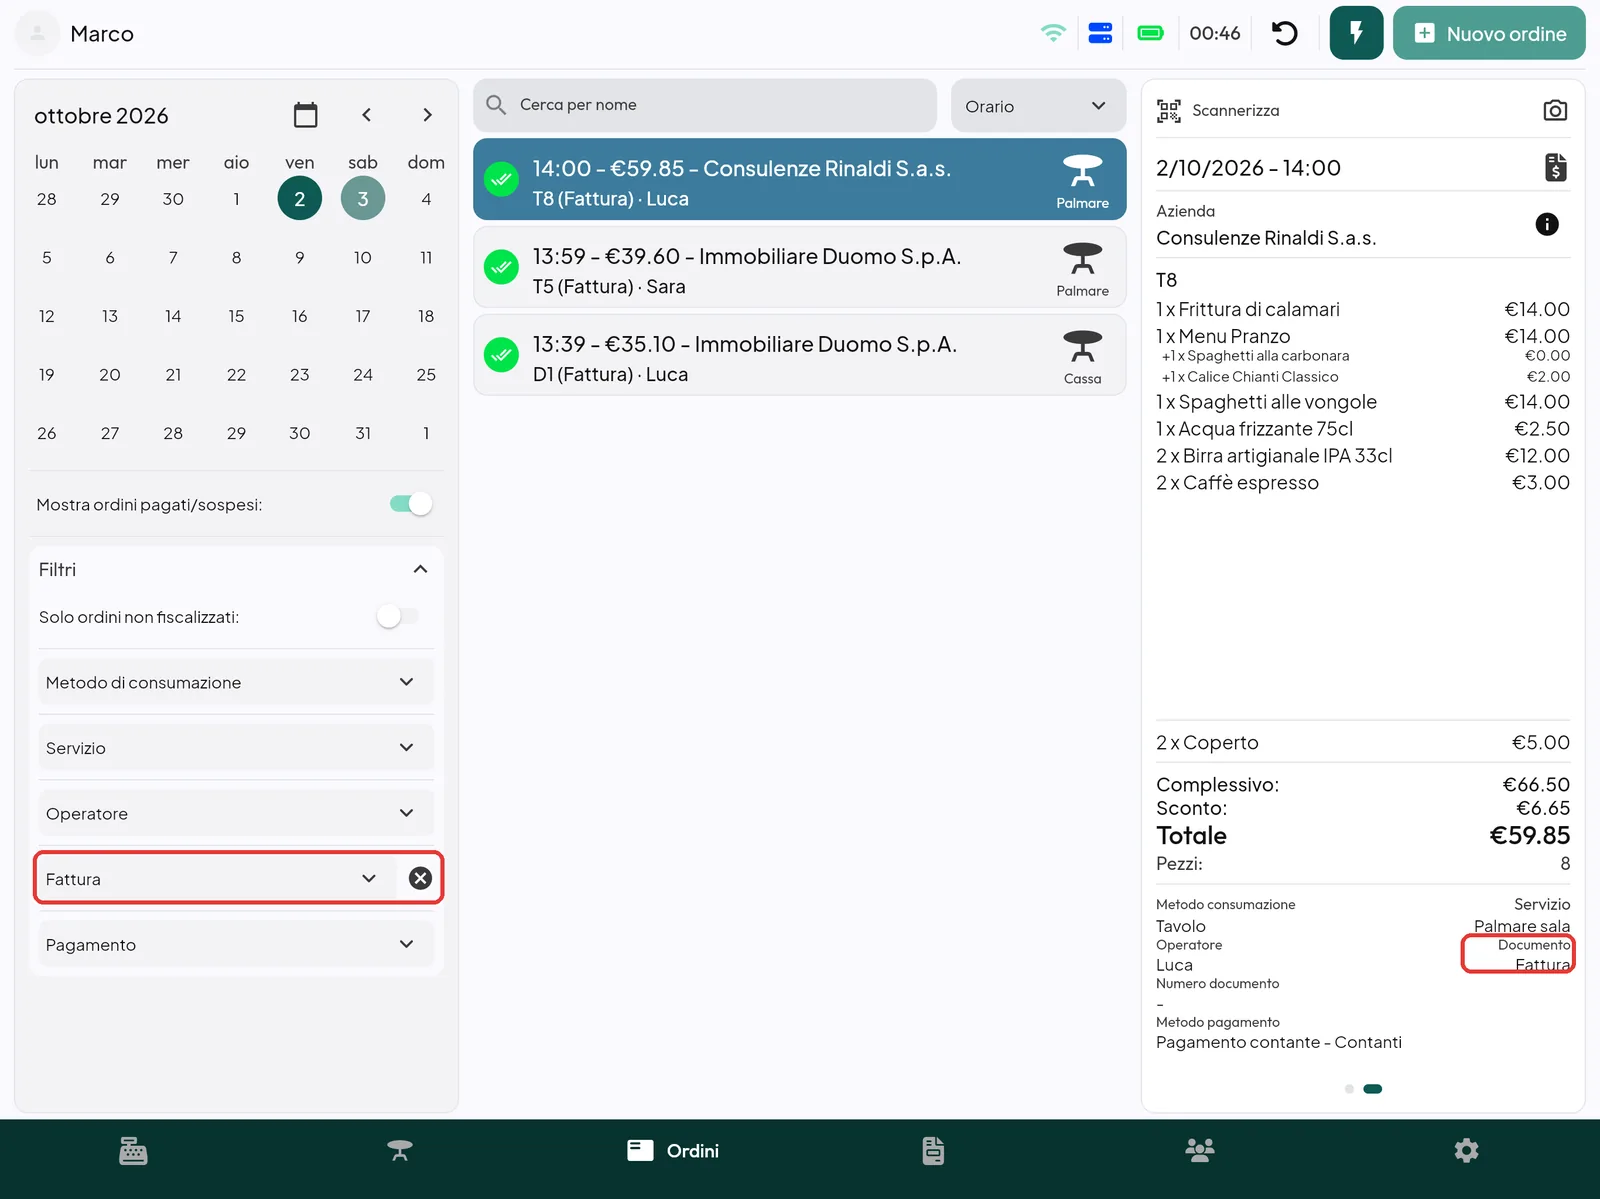Open the settings gear in bottom bar
This screenshot has height=1199, width=1600.
(x=1466, y=1151)
